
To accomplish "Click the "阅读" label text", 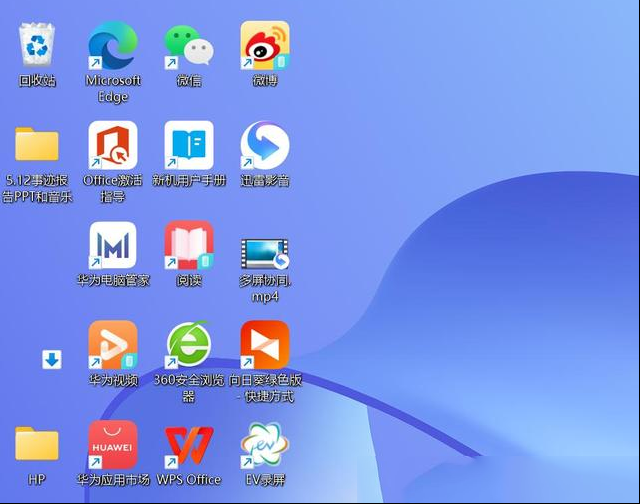I will (x=189, y=280).
